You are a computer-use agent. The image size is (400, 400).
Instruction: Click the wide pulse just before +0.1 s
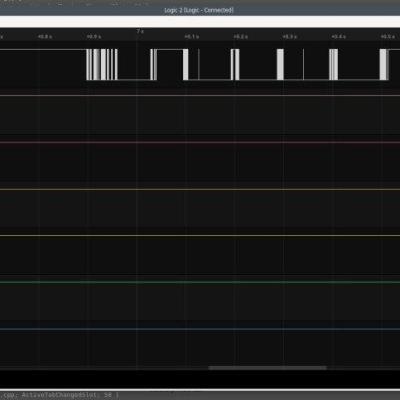186,64
